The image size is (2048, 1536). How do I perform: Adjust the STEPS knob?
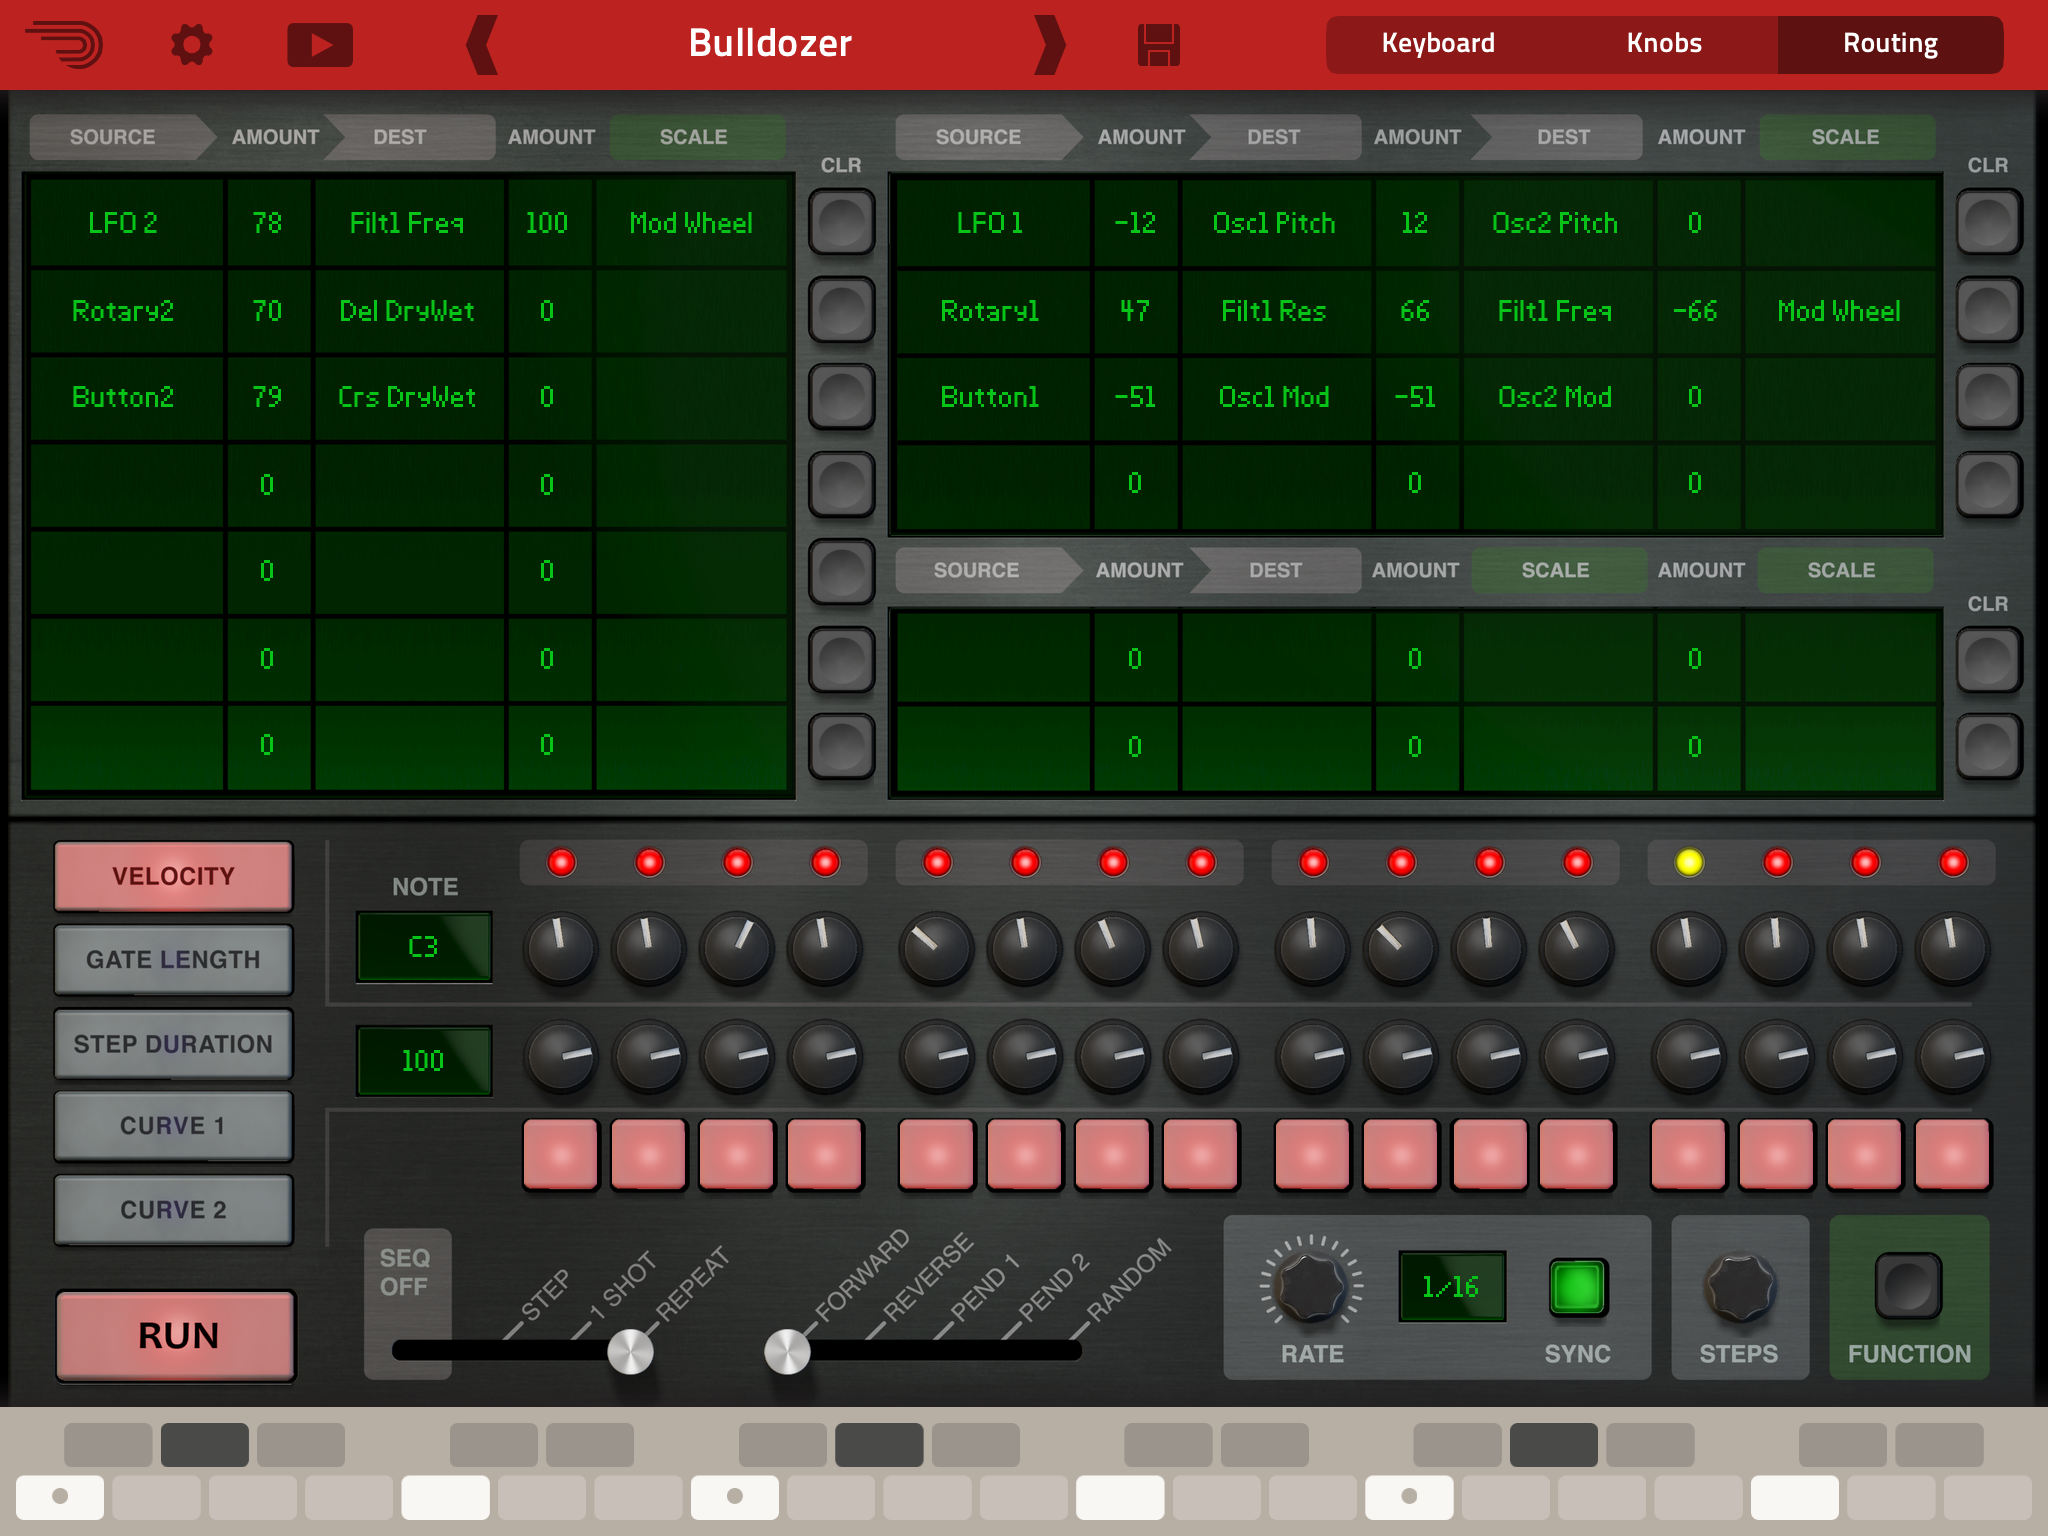pyautogui.click(x=1740, y=1287)
